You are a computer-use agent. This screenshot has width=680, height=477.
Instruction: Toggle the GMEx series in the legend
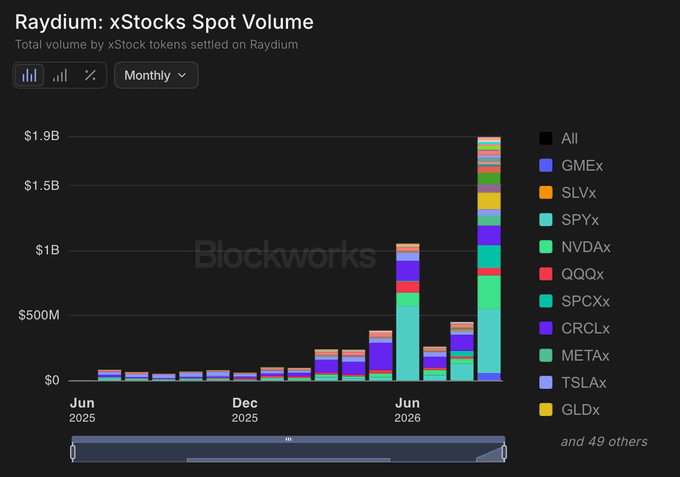(571, 165)
